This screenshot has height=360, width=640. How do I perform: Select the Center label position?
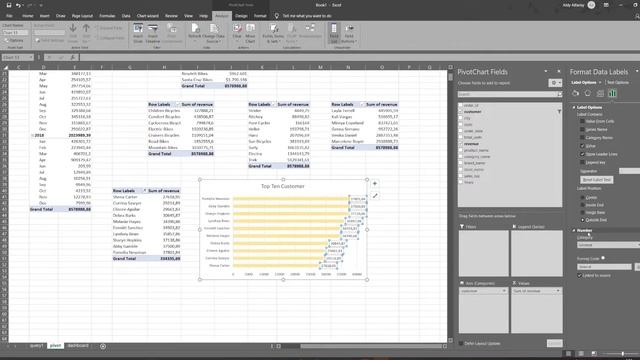[582, 198]
